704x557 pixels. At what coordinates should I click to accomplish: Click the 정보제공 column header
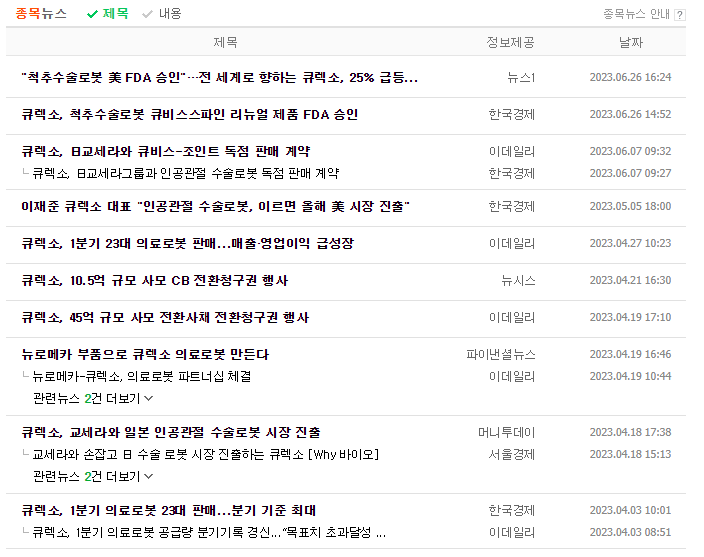coord(510,42)
